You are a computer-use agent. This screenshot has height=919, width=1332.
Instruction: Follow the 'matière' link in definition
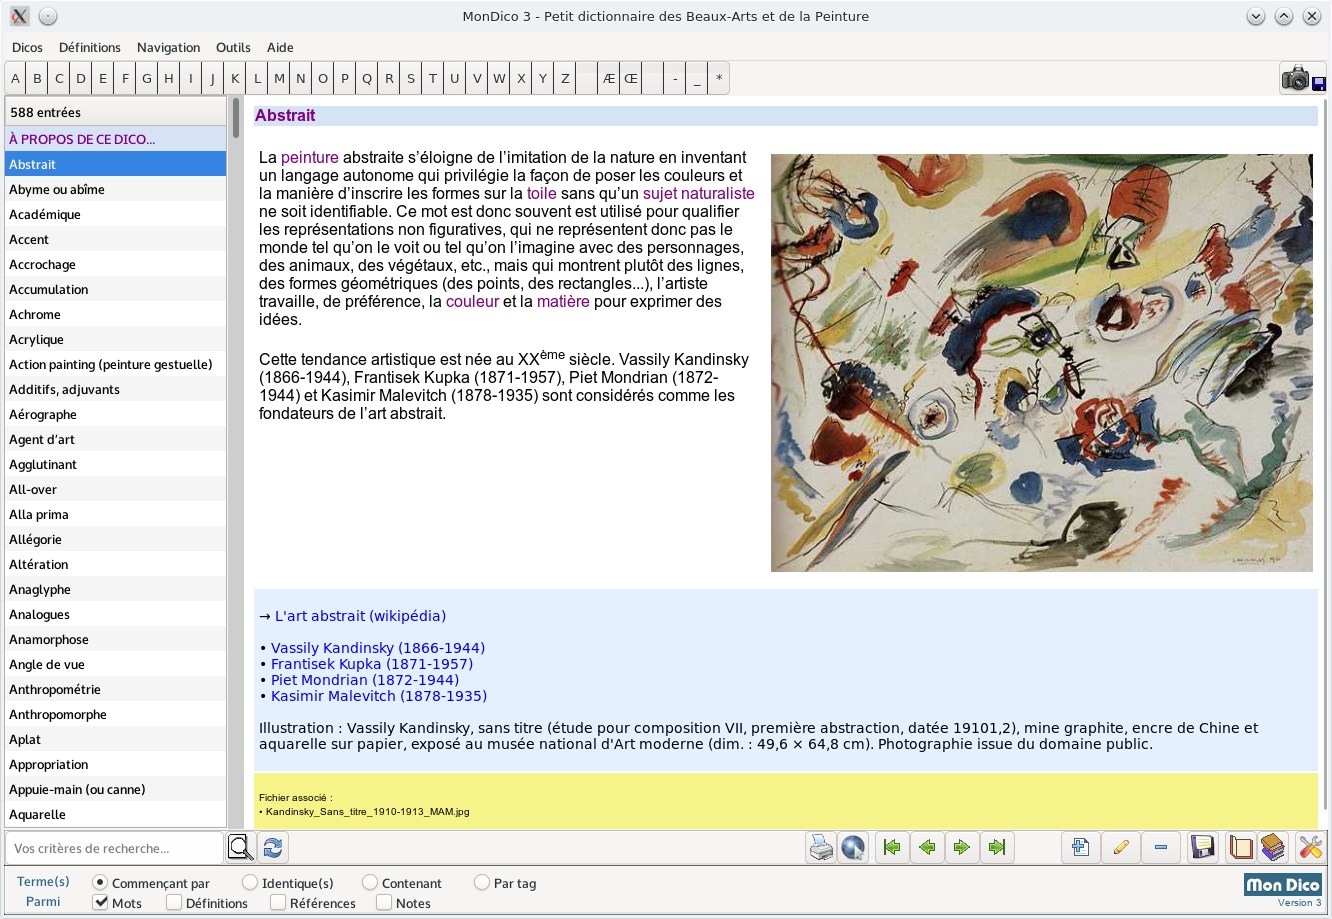[563, 302]
